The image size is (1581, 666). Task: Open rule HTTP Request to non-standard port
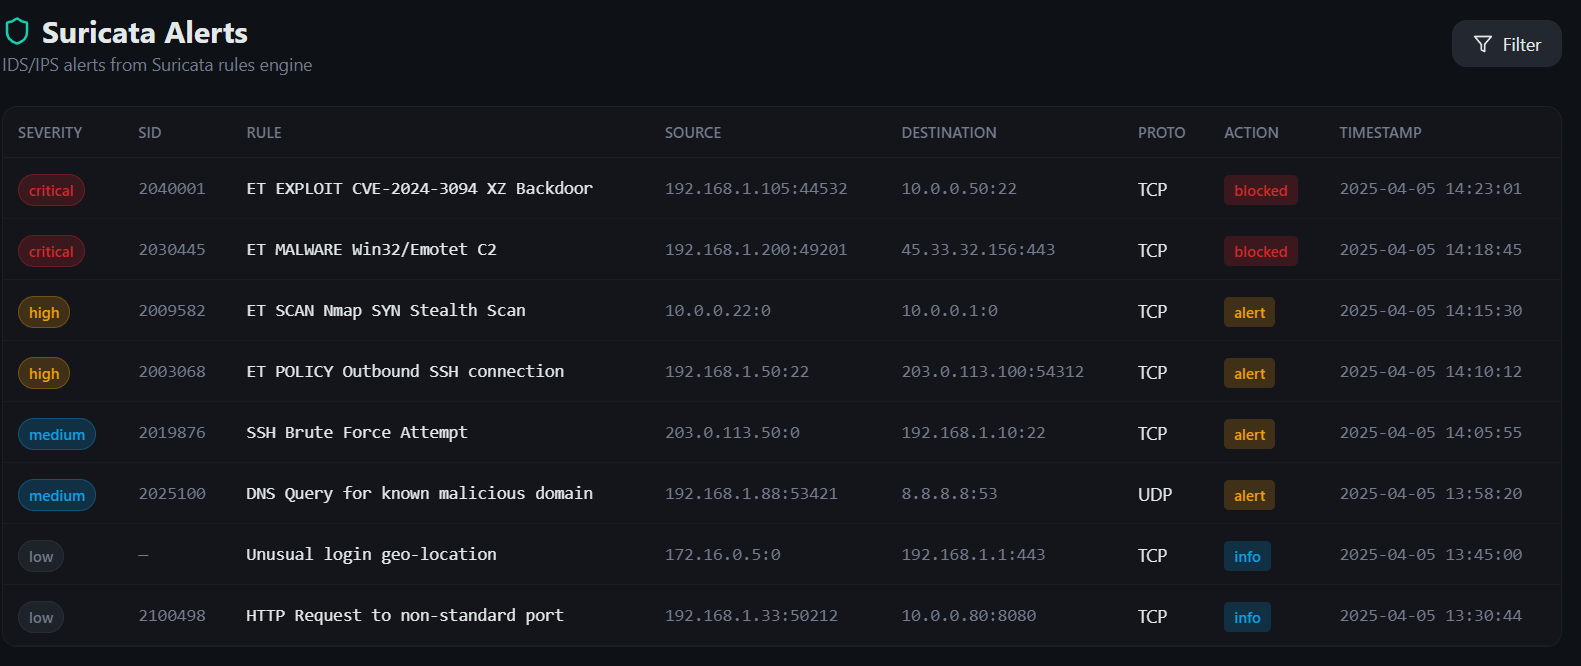(405, 615)
